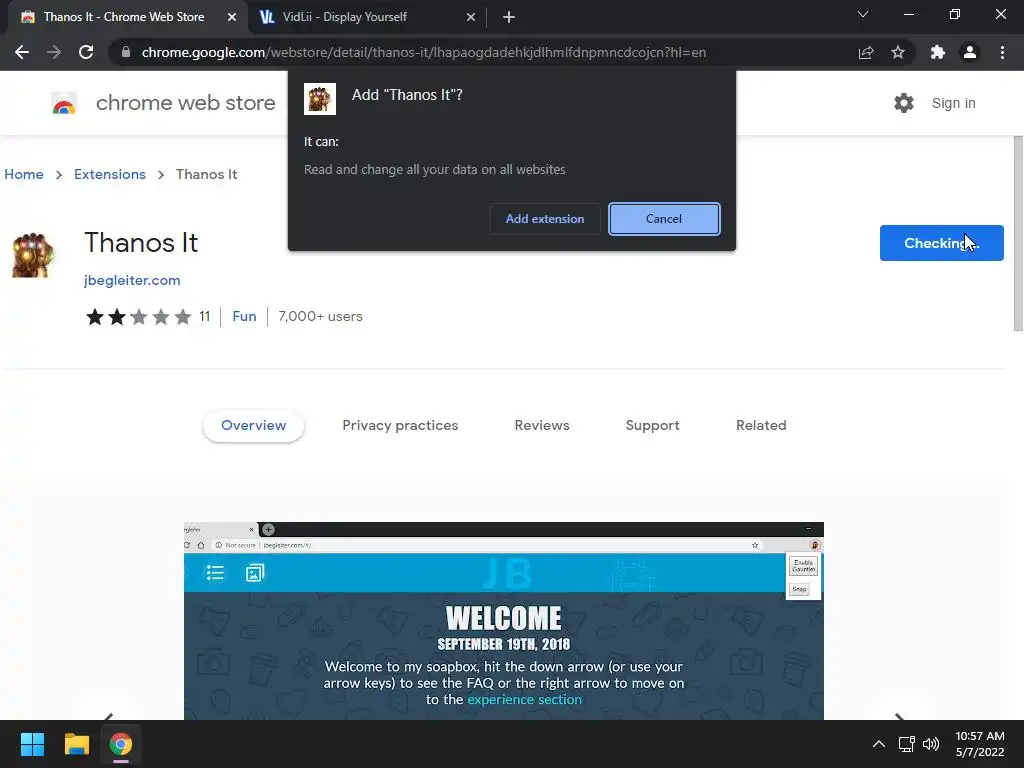Viewport: 1024px width, 768px height.
Task: Click the blue Checking button
Action: (942, 243)
